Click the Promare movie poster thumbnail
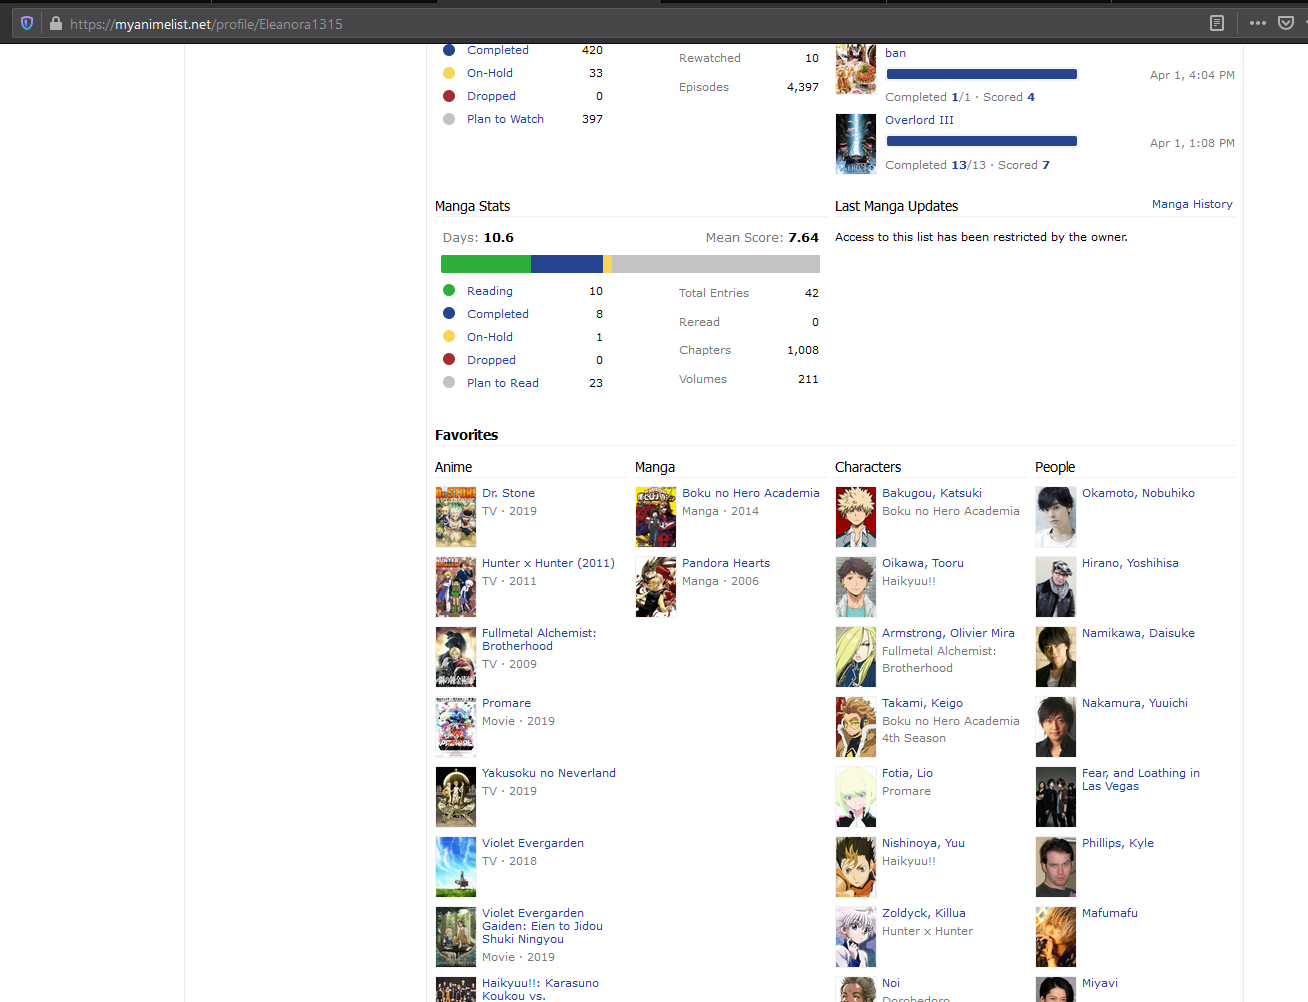The width and height of the screenshot is (1308, 1002). coord(456,727)
